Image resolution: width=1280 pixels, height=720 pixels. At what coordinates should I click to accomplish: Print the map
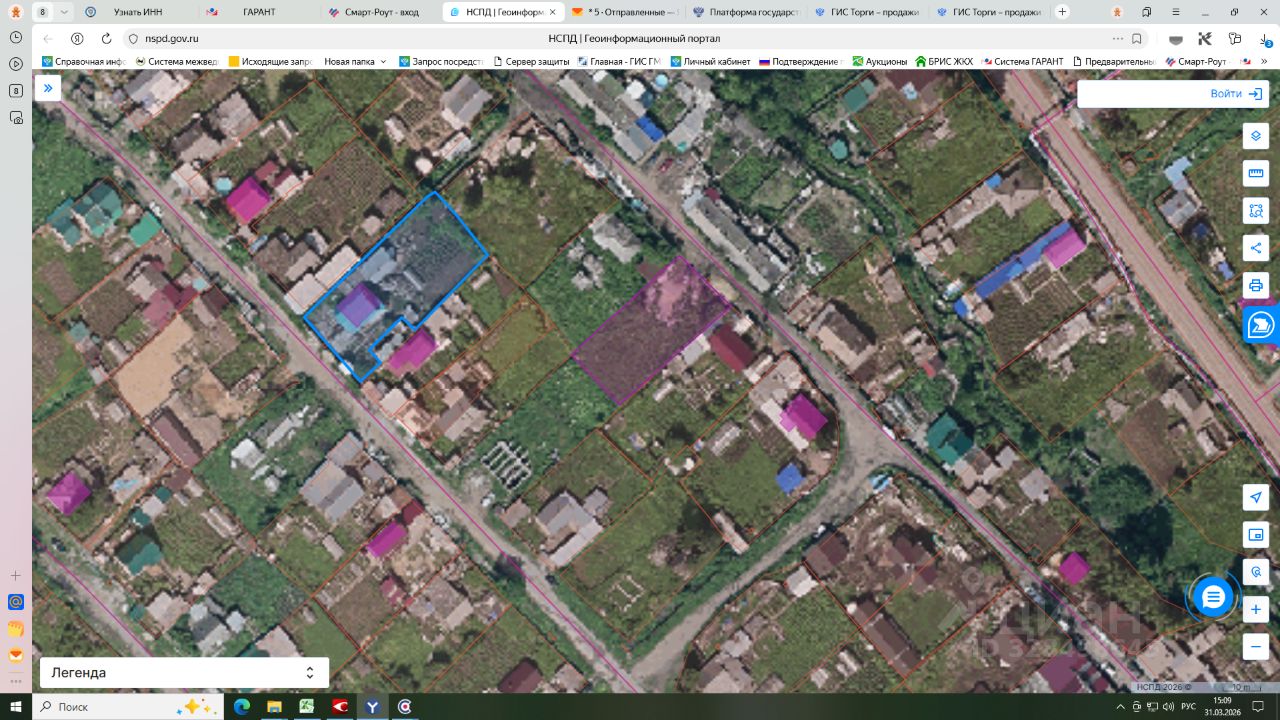point(1256,285)
